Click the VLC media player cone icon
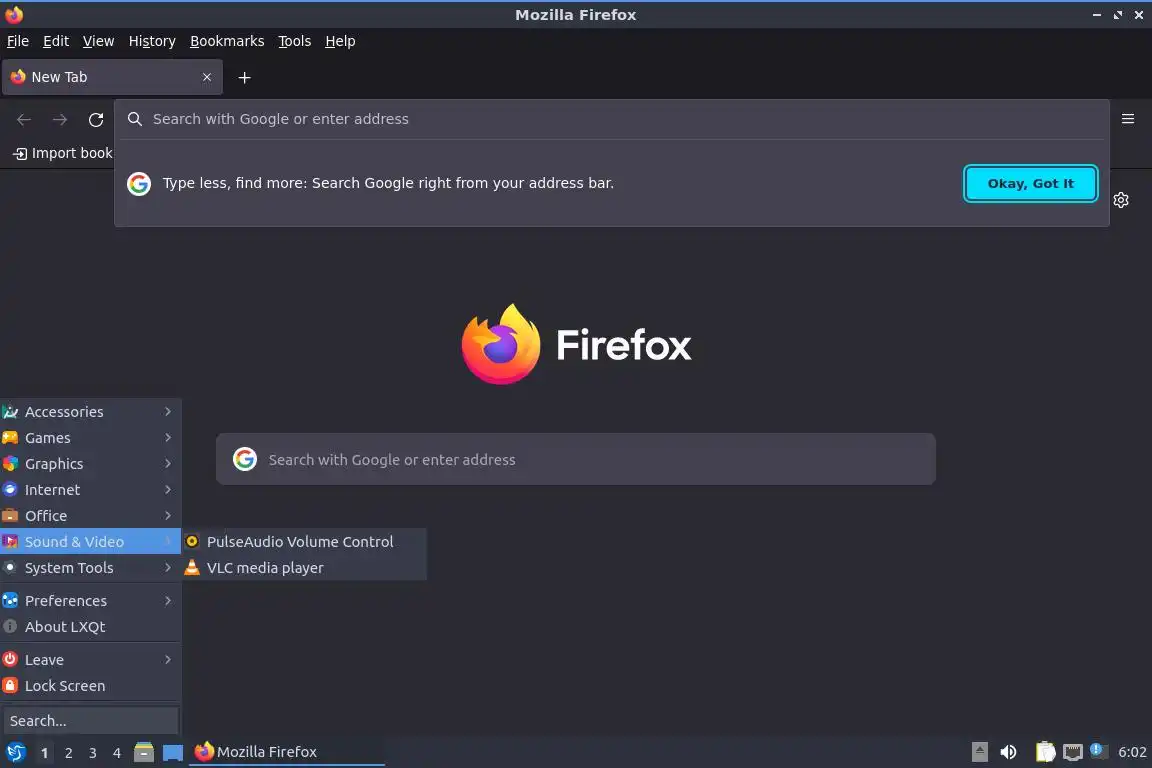The height and width of the screenshot is (768, 1152). coord(192,567)
